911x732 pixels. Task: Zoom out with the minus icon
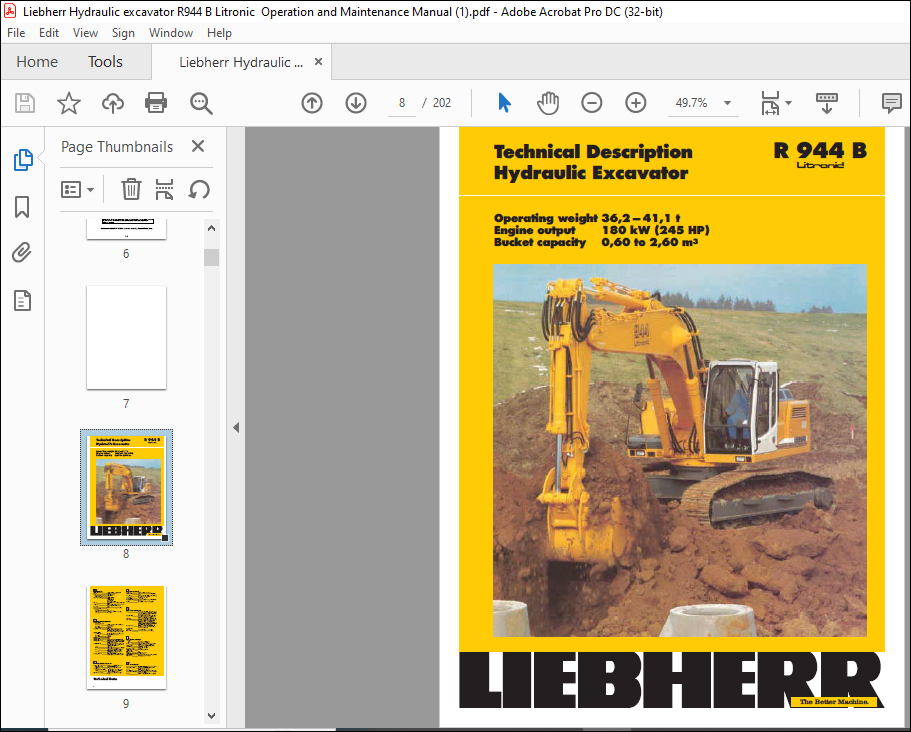(591, 103)
